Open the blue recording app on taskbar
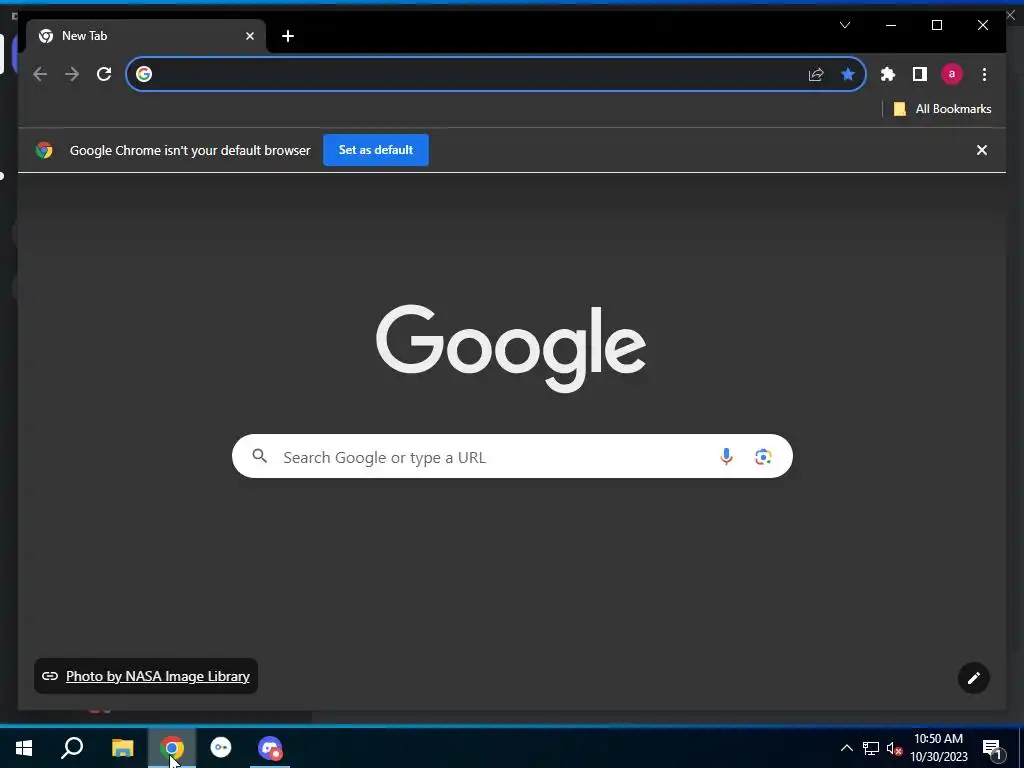This screenshot has width=1024, height=768. pyautogui.click(x=270, y=748)
